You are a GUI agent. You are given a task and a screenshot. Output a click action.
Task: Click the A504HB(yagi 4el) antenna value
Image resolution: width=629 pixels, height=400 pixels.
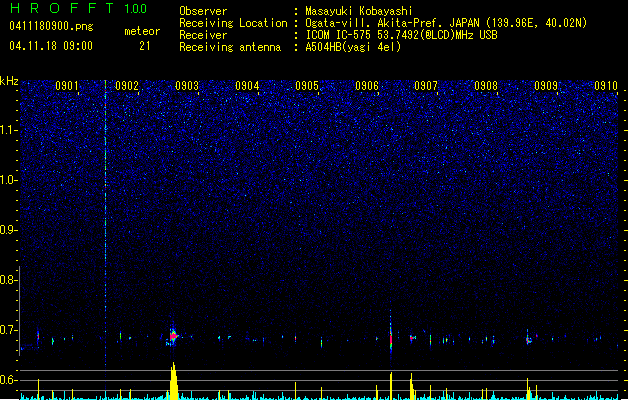pyautogui.click(x=353, y=47)
